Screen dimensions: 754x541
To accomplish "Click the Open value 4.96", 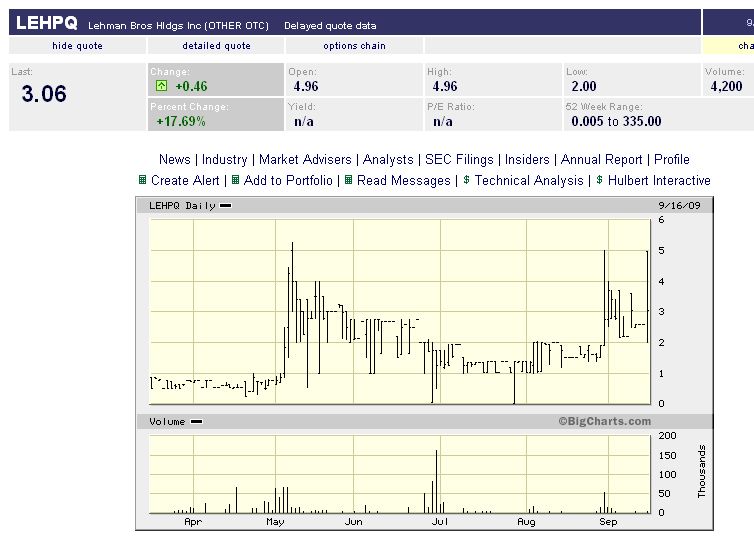I will tap(306, 87).
